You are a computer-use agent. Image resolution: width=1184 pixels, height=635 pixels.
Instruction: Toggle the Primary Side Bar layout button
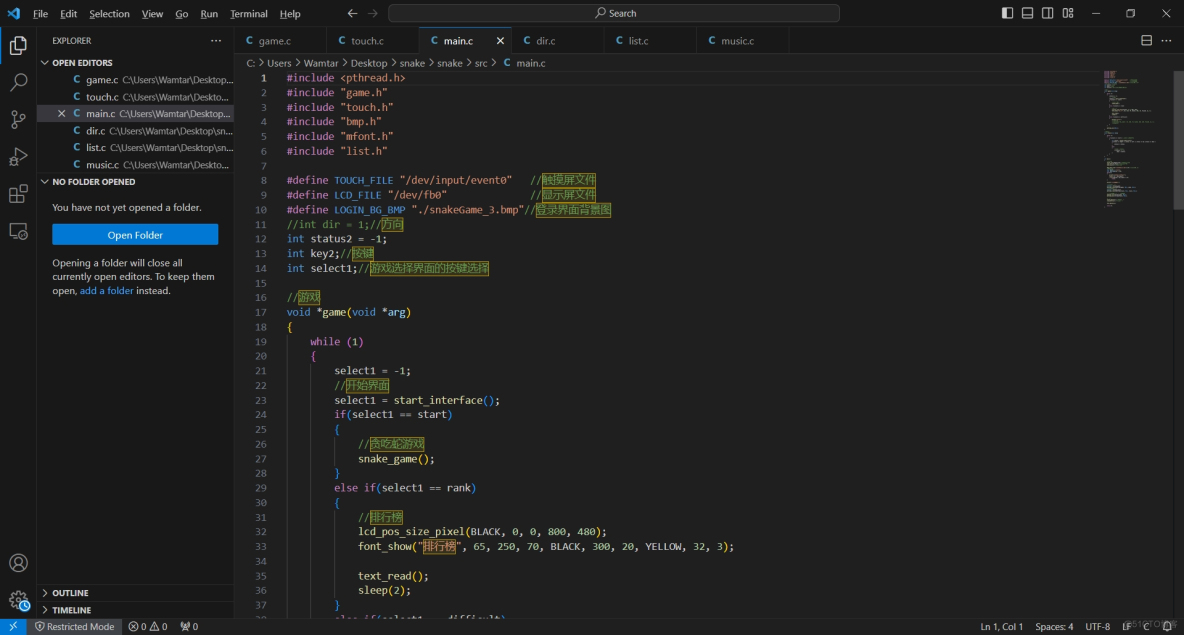(1007, 13)
